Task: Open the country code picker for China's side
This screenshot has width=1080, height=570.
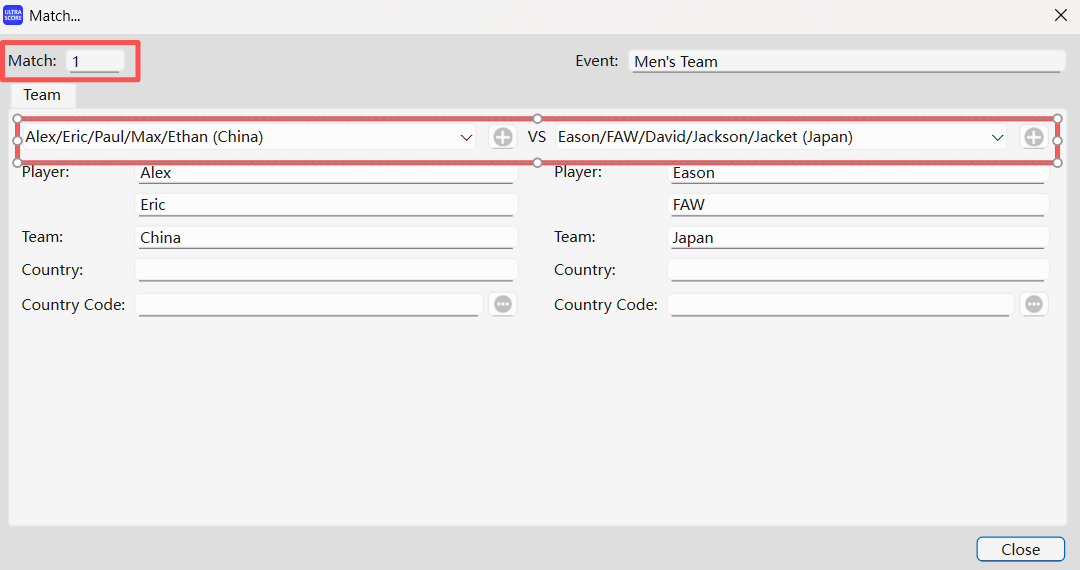Action: point(503,304)
